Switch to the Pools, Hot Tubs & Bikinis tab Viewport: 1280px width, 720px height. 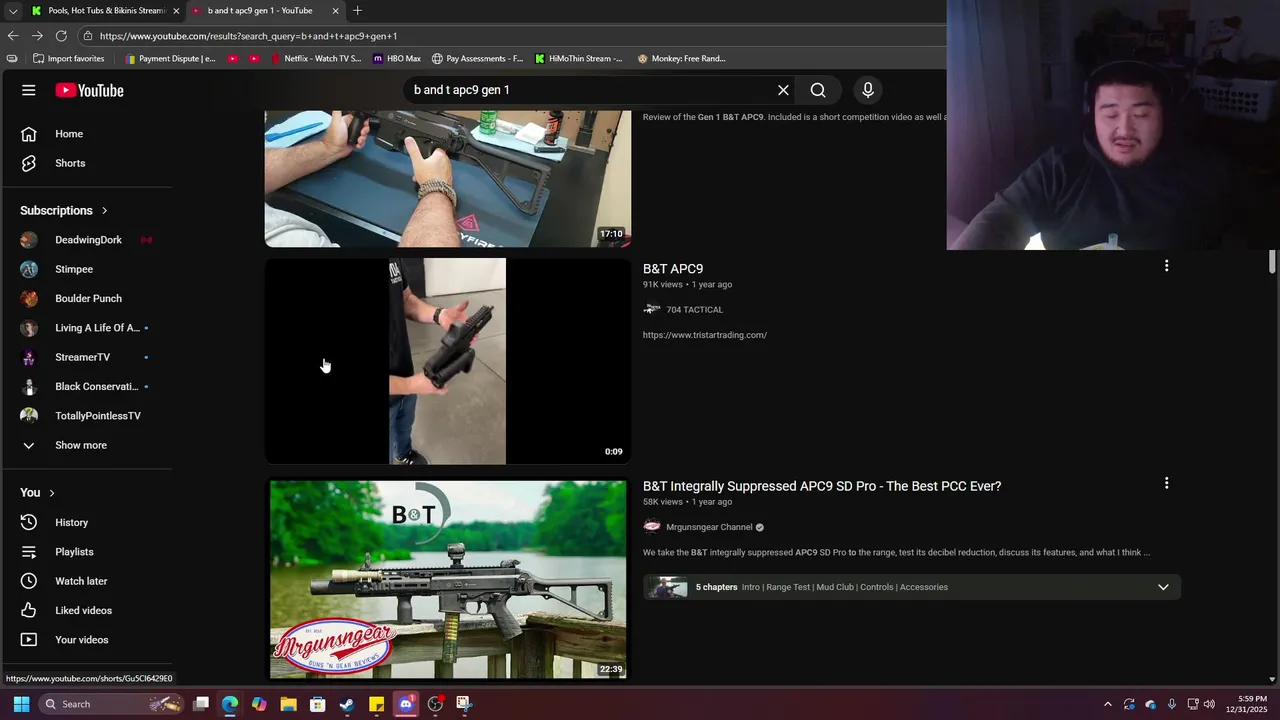[106, 11]
